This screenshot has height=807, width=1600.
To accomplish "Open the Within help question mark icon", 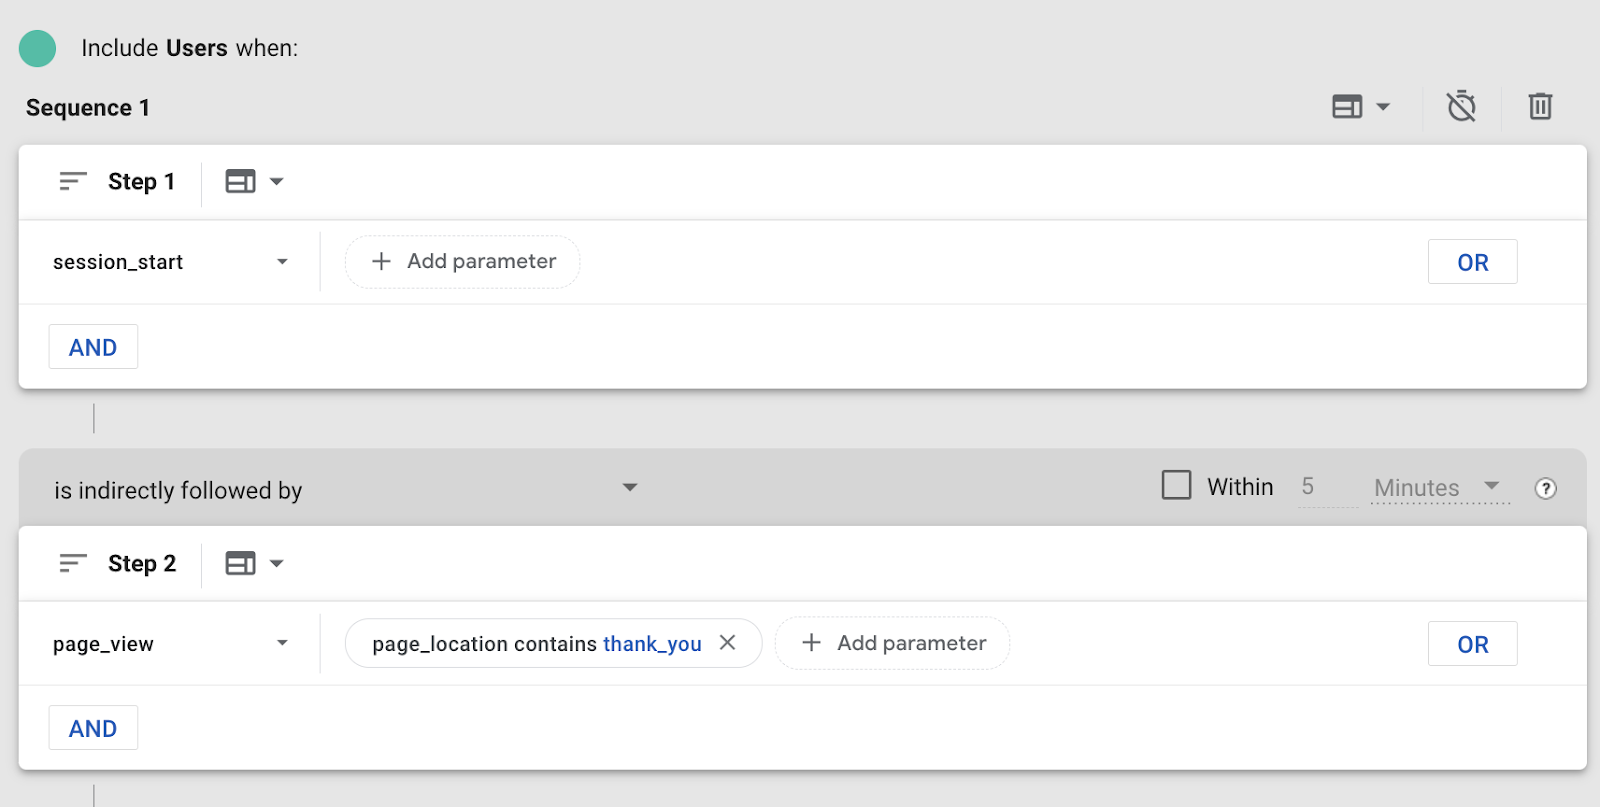I will point(1545,488).
